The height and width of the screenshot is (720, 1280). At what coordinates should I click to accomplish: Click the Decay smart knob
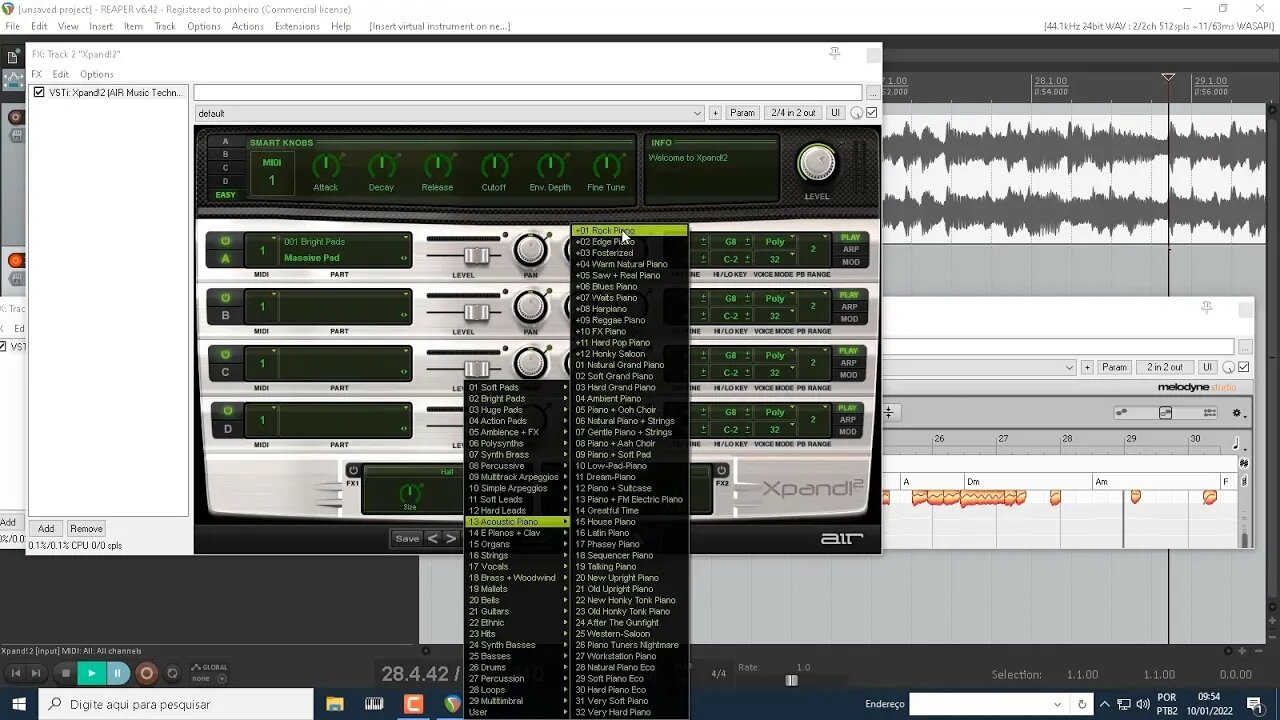tap(381, 166)
